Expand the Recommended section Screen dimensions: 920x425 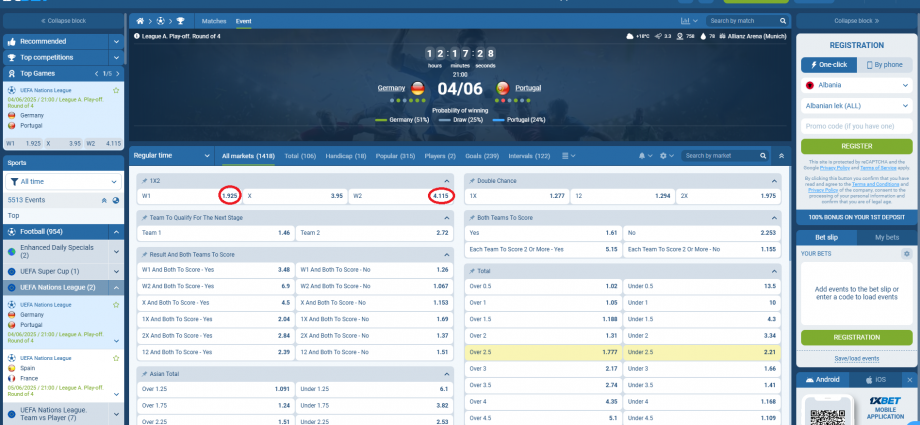pyautogui.click(x=116, y=42)
